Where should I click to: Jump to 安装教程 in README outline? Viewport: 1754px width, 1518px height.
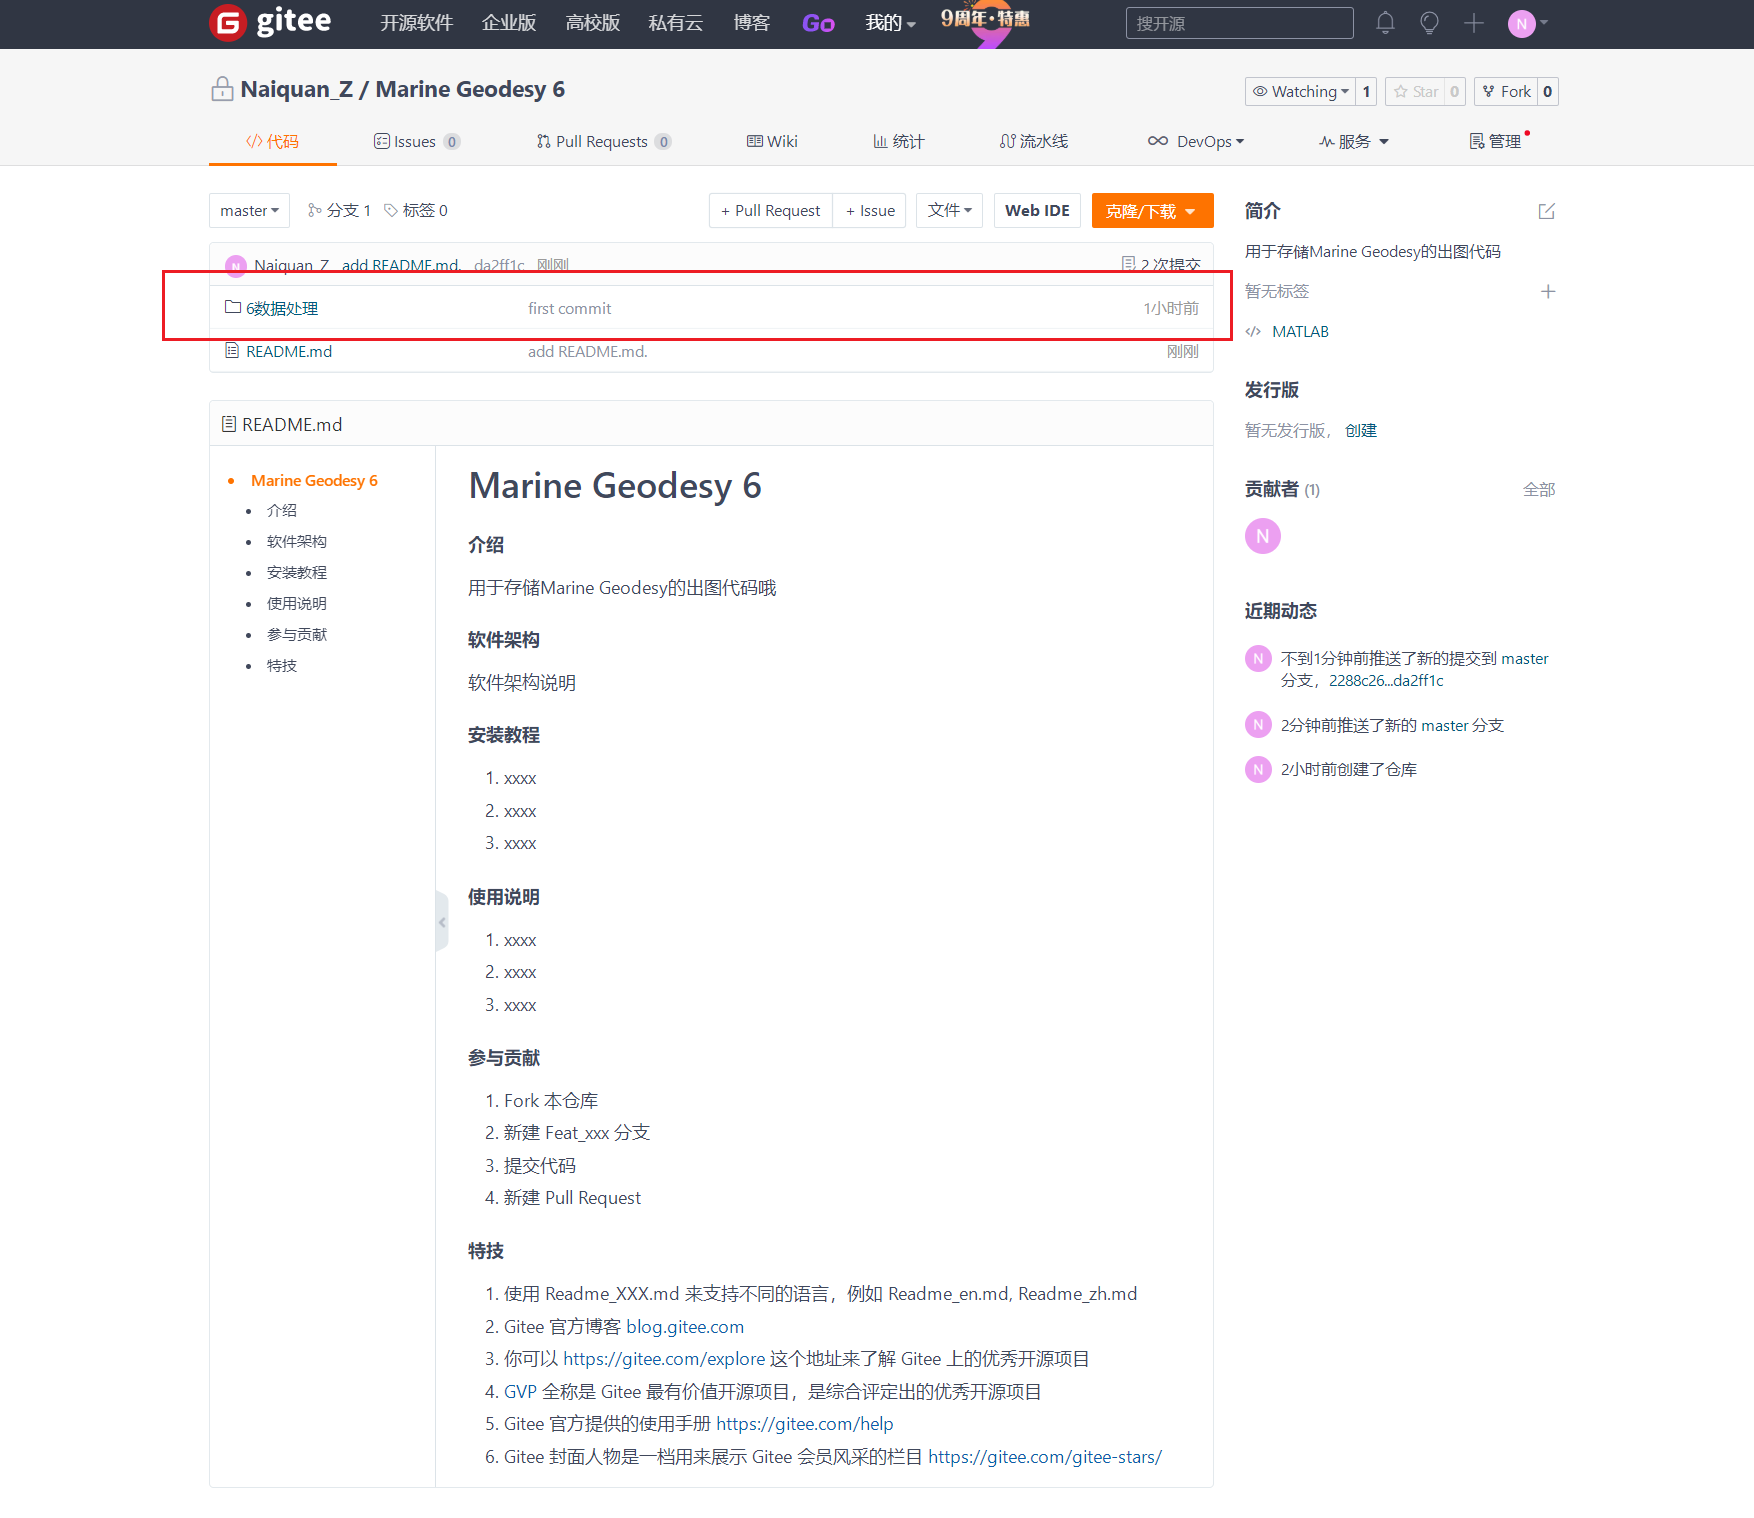(297, 572)
